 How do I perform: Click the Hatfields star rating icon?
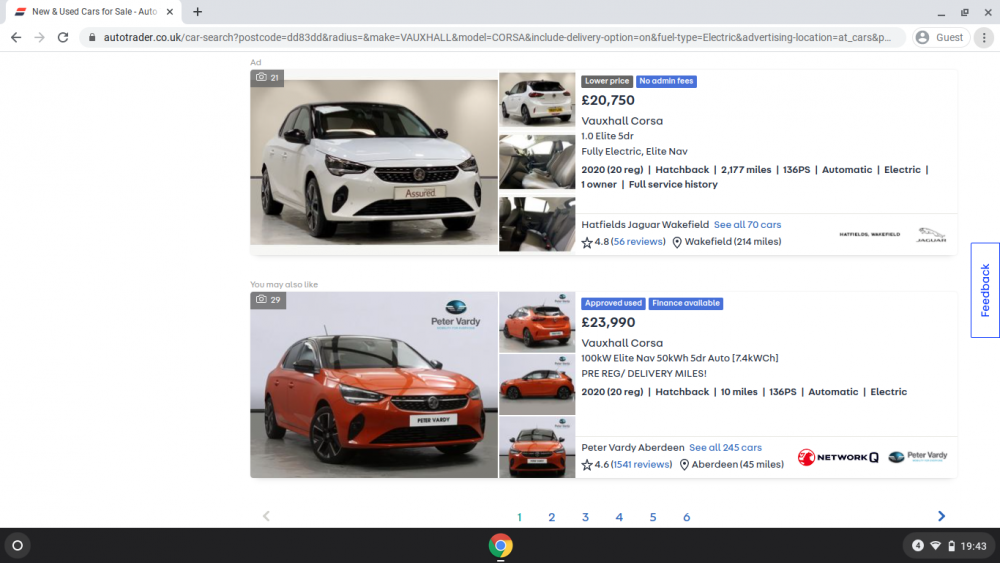[x=587, y=242]
